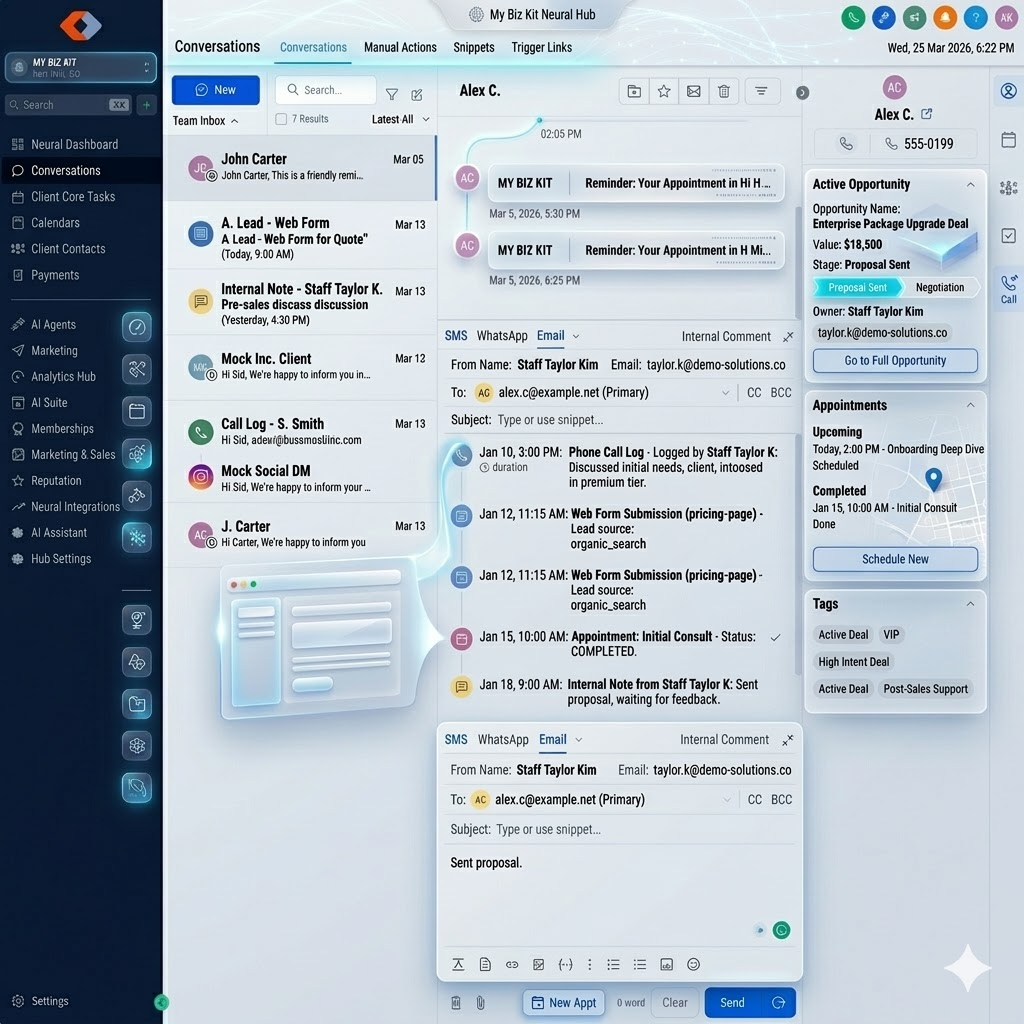Viewport: 1024px width, 1024px height.
Task: Click the green plus button in sidebar
Action: pyautogui.click(x=146, y=104)
